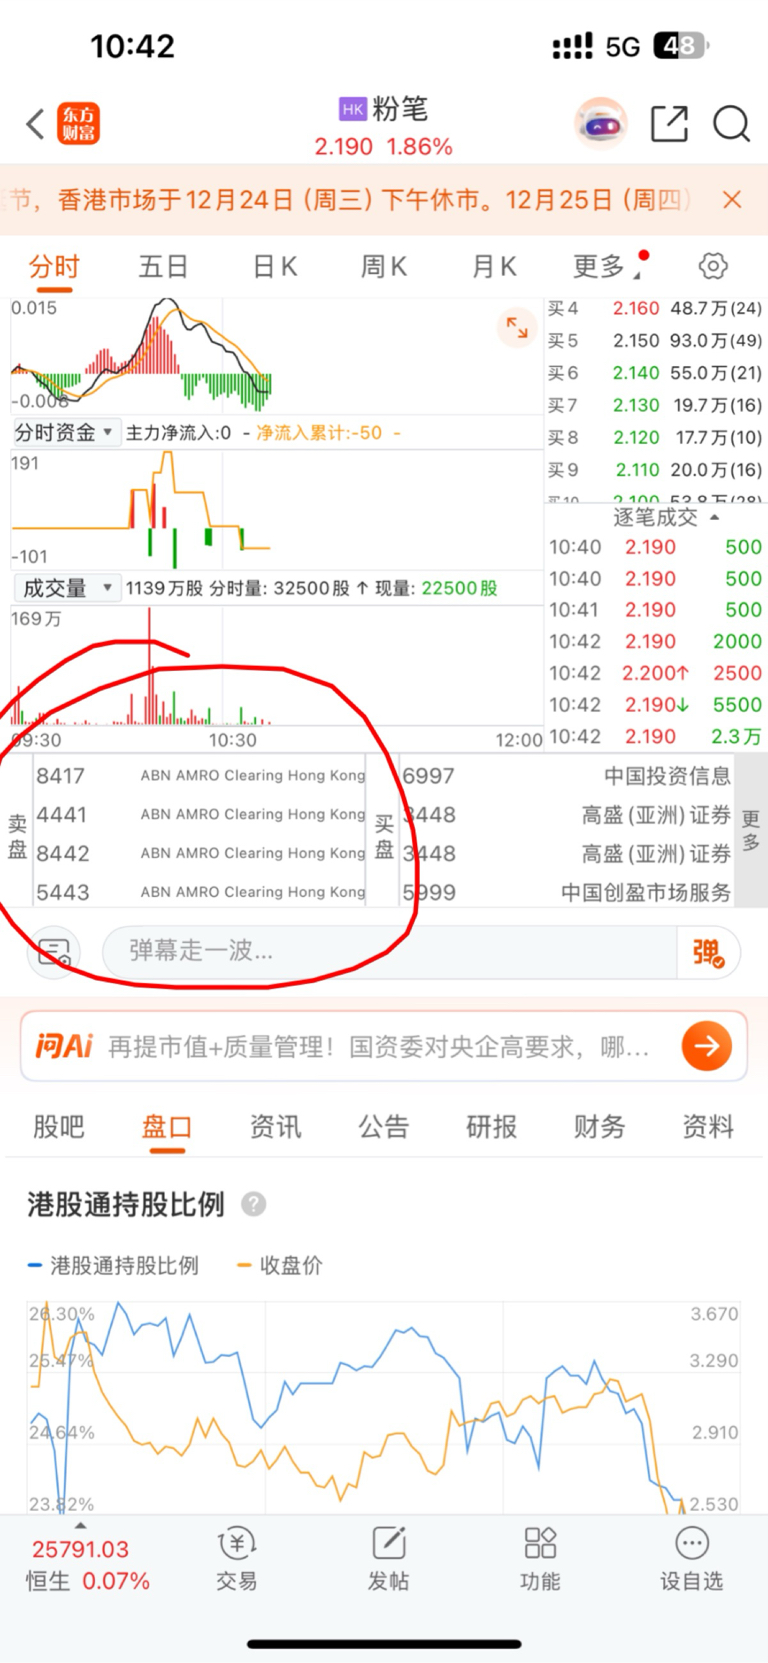Viewport: 768px width, 1663px height.
Task: Tap the 2.190 2.3万 trade row
Action: tap(655, 736)
